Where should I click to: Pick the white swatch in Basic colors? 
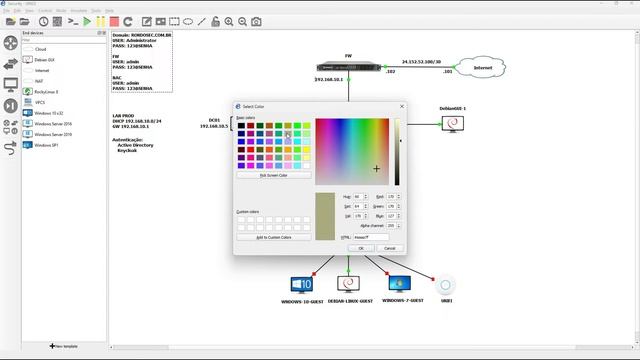pyautogui.click(x=307, y=166)
